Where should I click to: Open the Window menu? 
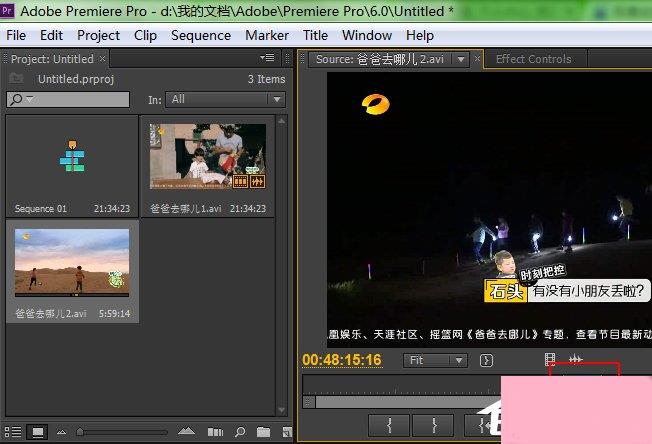tap(367, 35)
